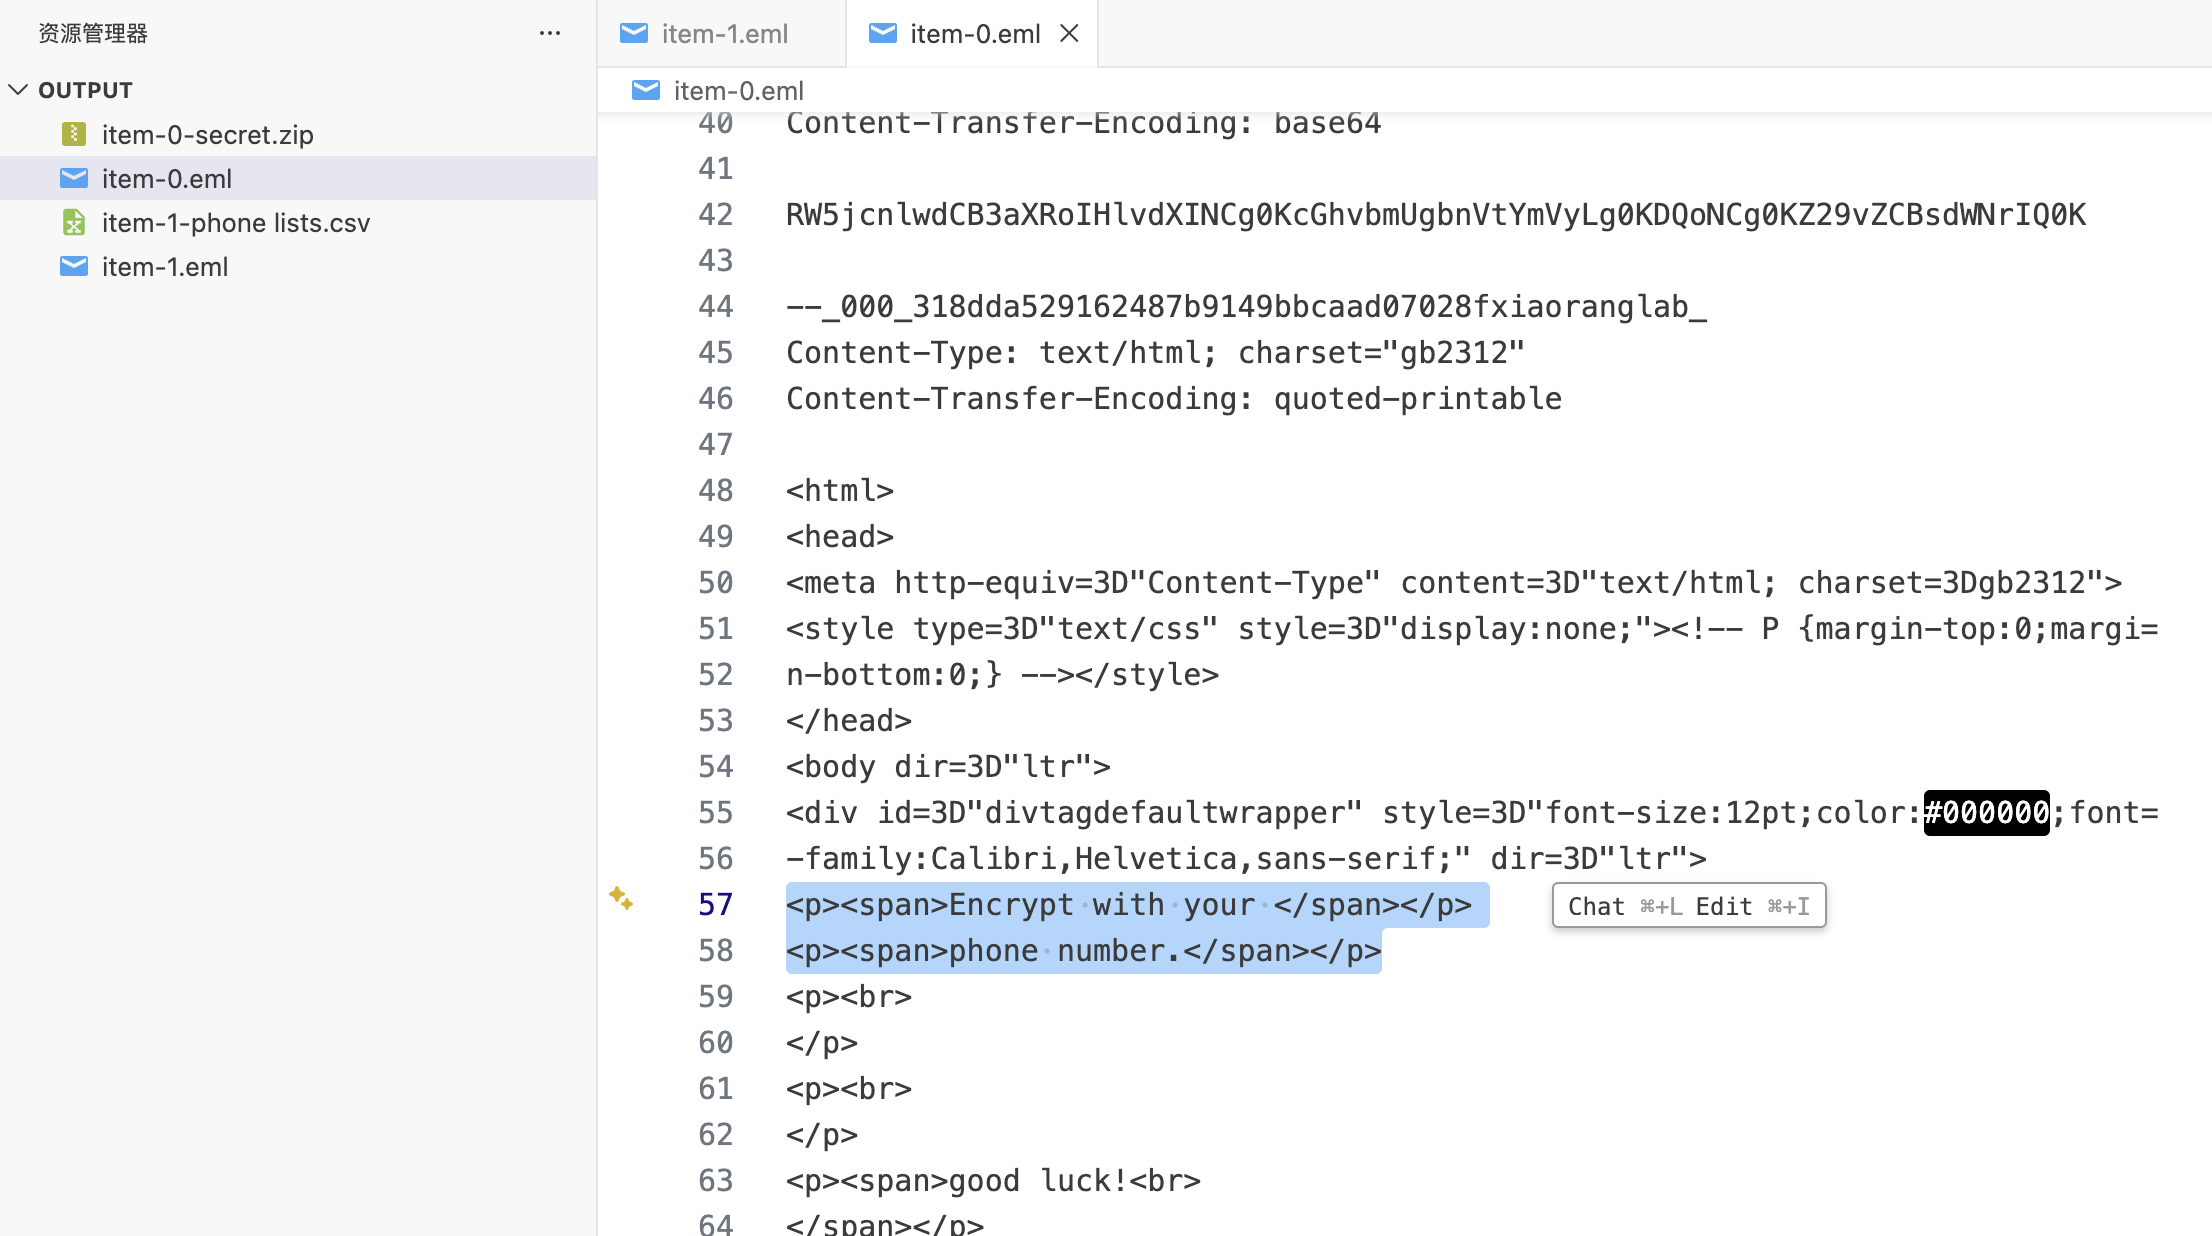Screen dimensions: 2212x1236
Task: Switch to the item-1.eml tab
Action: [x=724, y=34]
